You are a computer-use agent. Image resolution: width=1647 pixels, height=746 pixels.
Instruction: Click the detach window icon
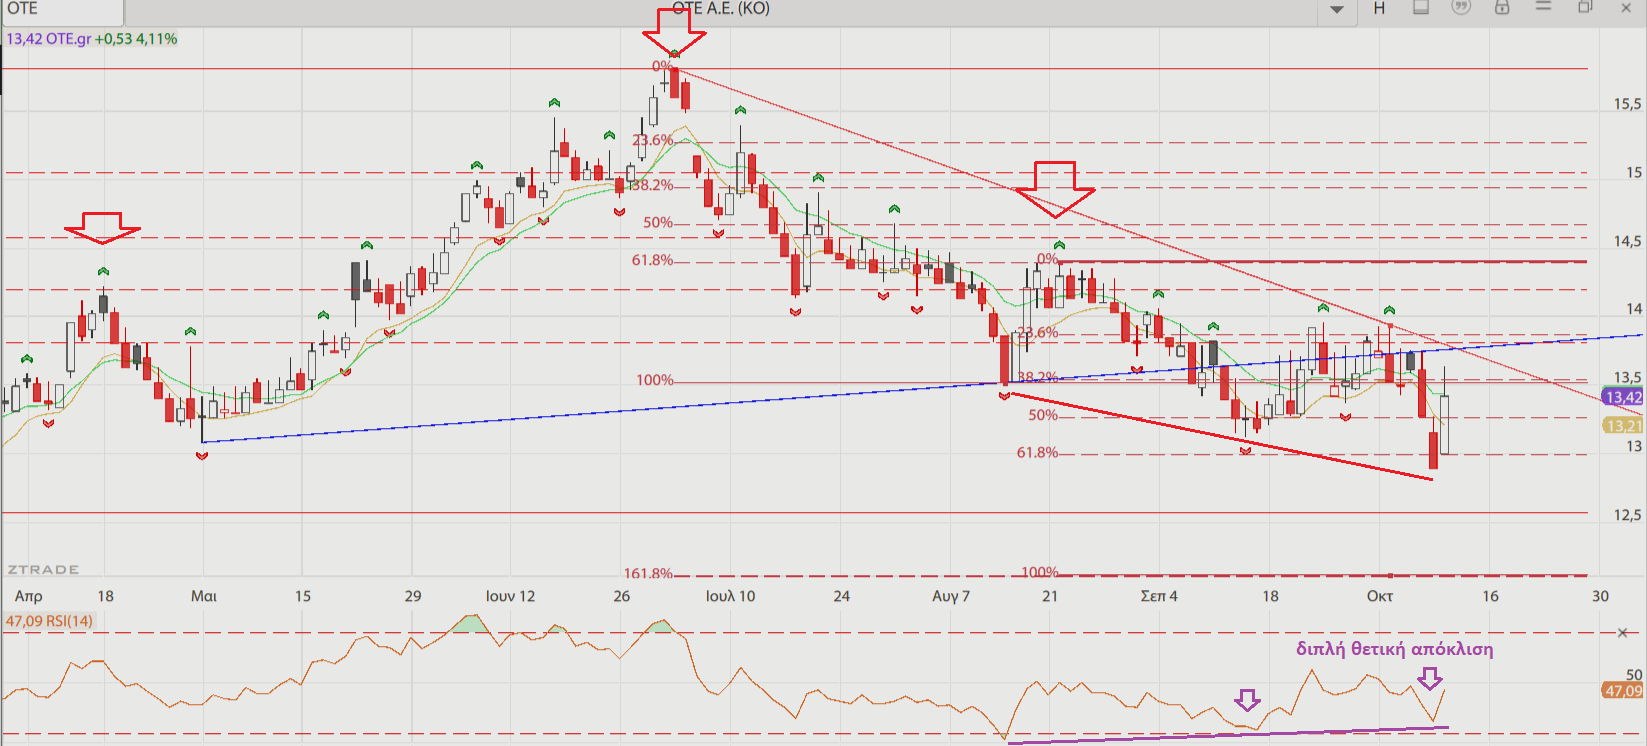pyautogui.click(x=1585, y=8)
